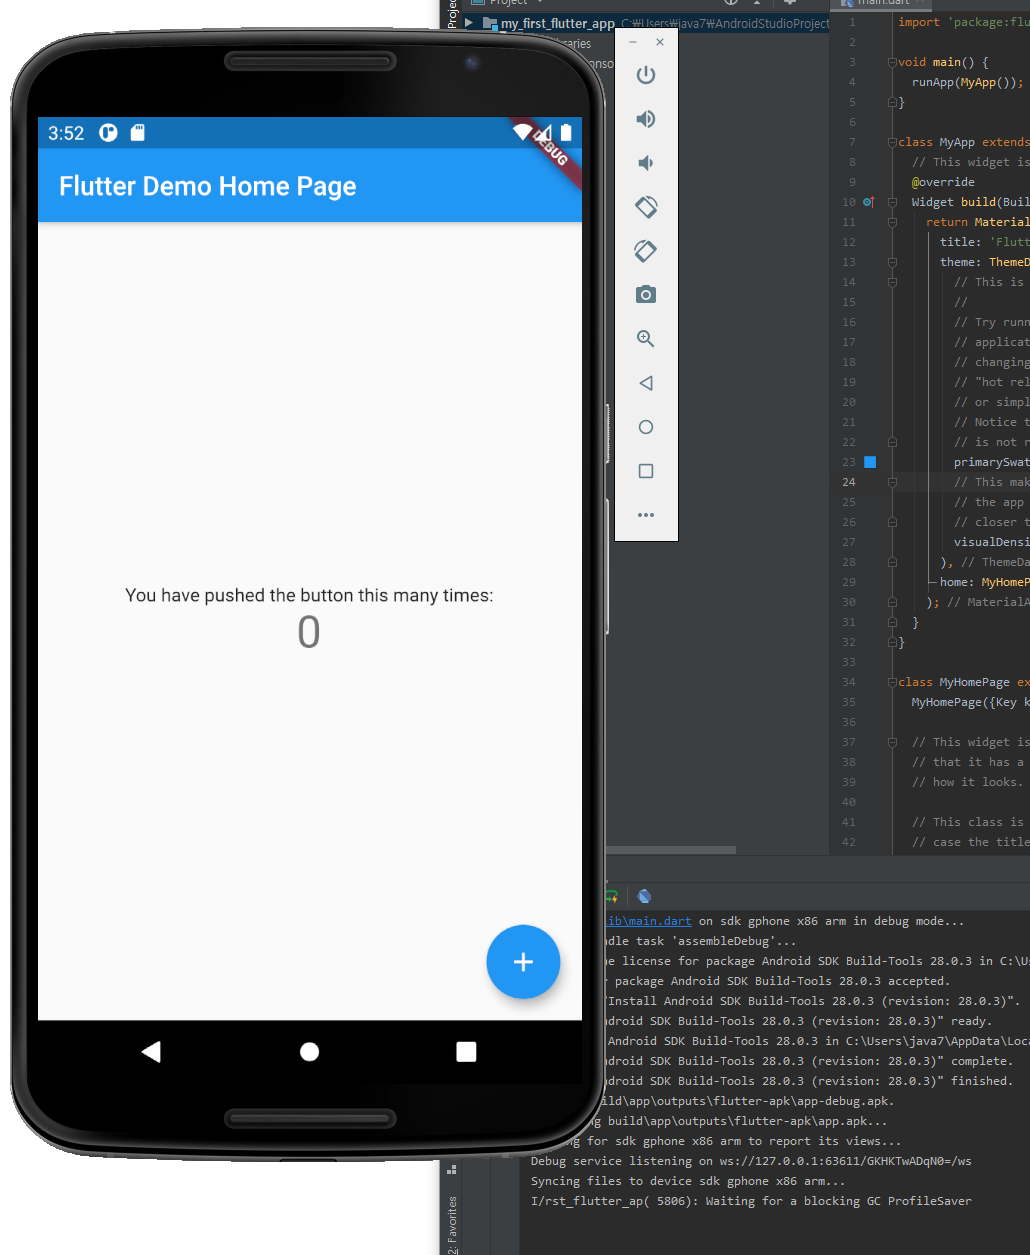Click the structure icon above the Favorites tab
This screenshot has height=1255, width=1030.
click(x=452, y=1168)
